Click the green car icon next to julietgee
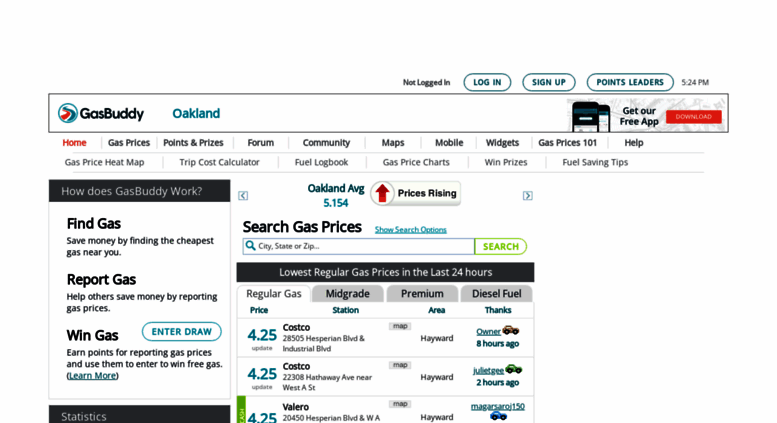777x423 pixels. (x=513, y=369)
